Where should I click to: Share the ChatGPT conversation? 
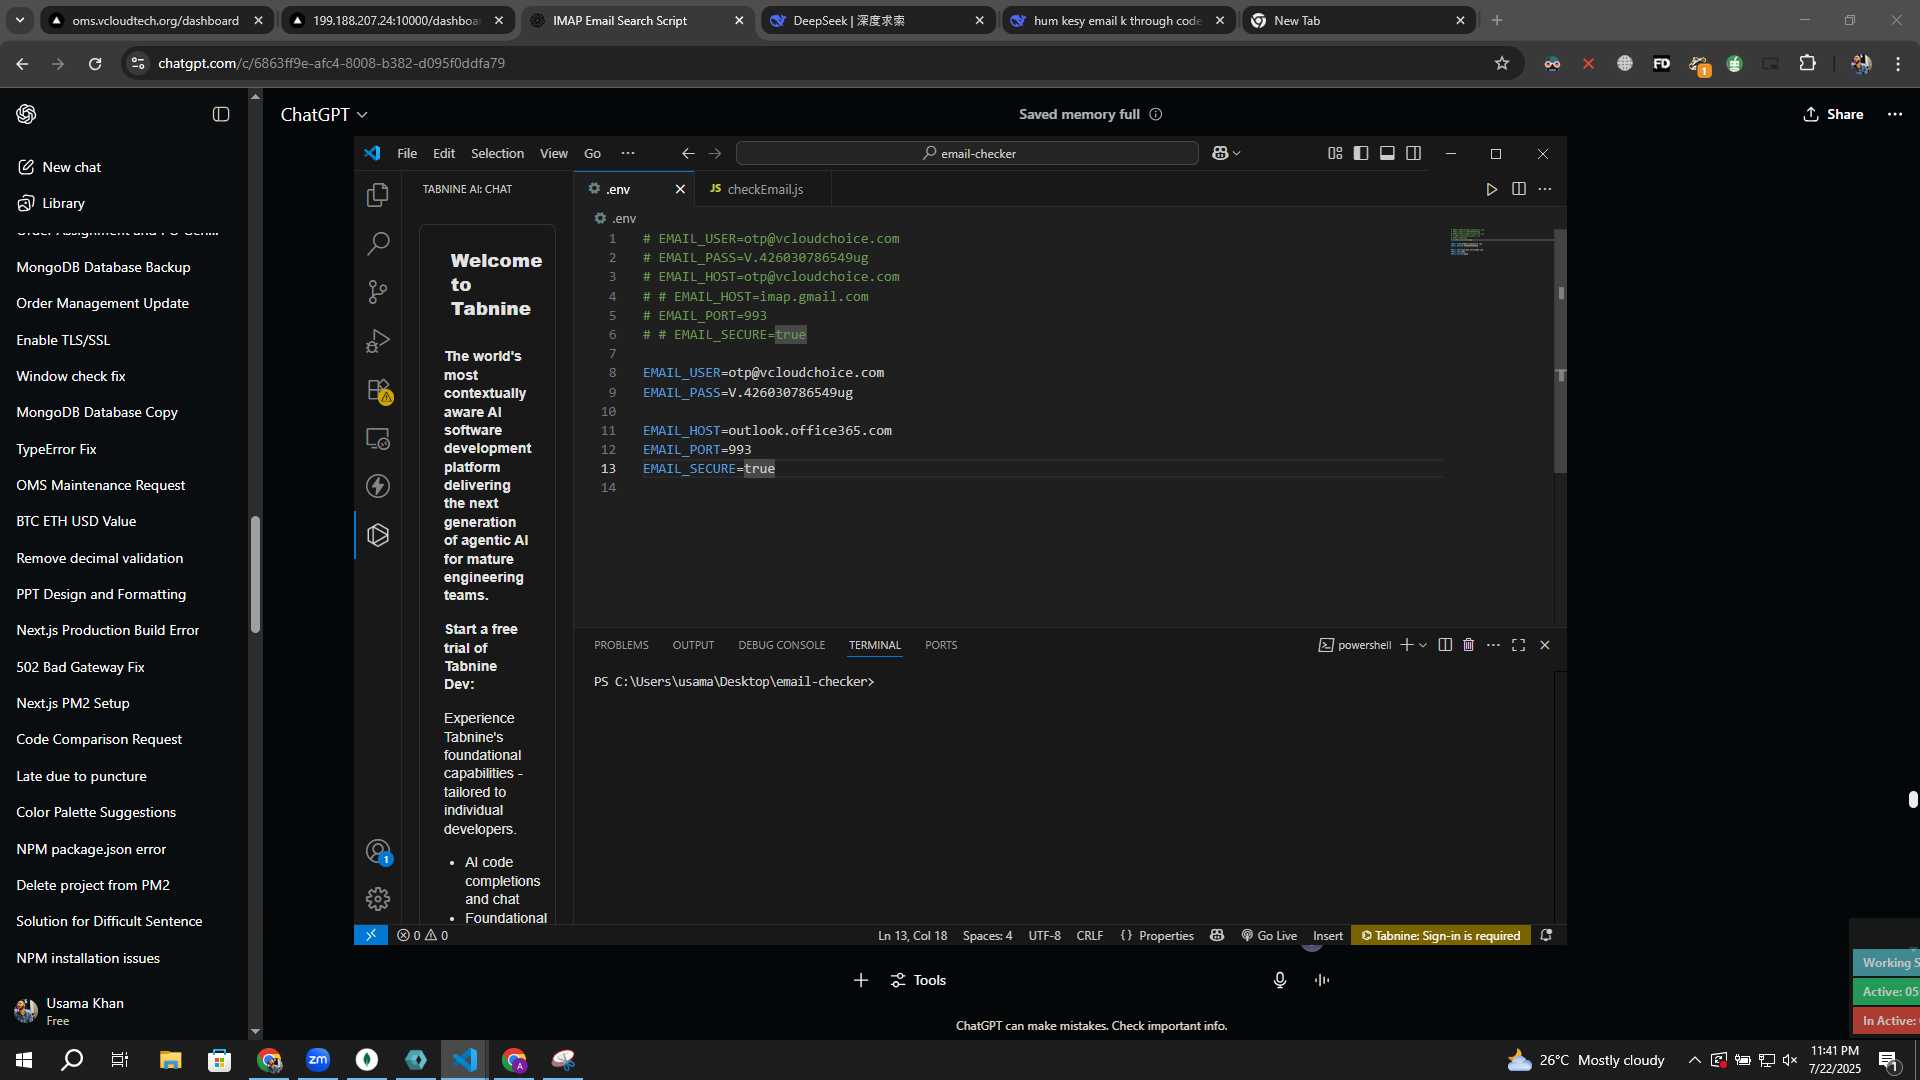[1834, 114]
